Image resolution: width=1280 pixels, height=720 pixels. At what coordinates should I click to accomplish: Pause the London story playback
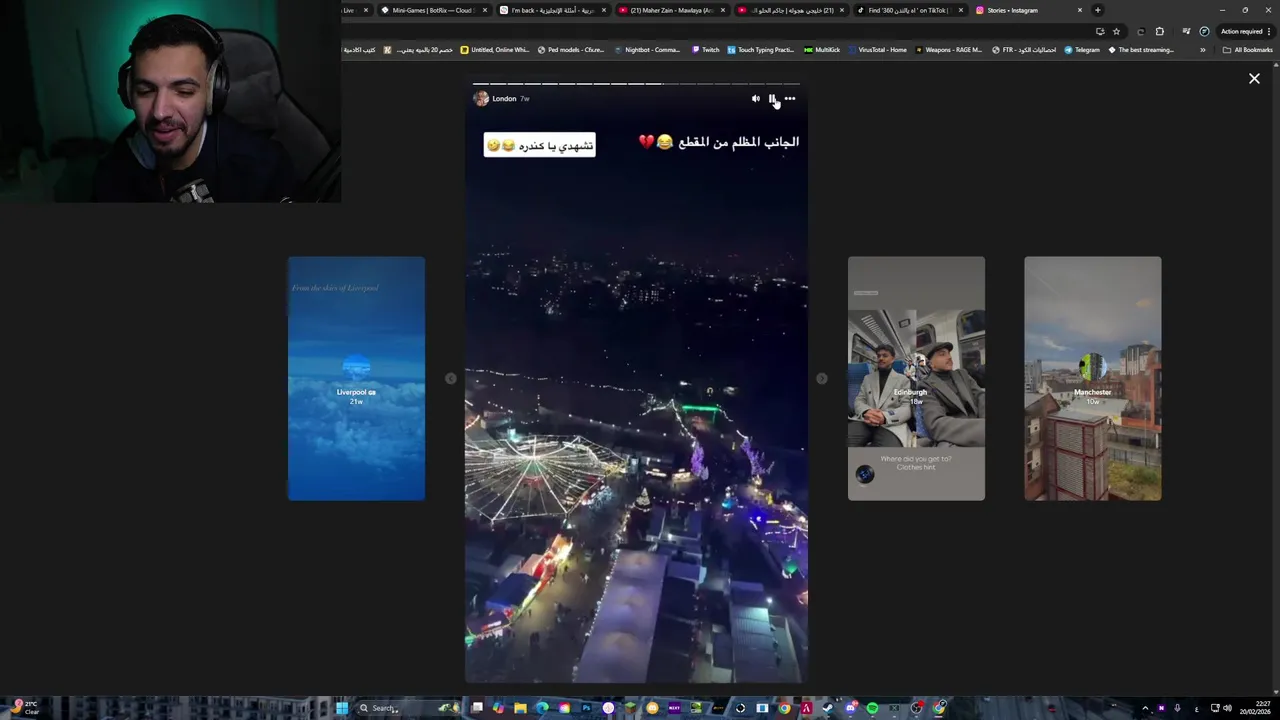772,99
